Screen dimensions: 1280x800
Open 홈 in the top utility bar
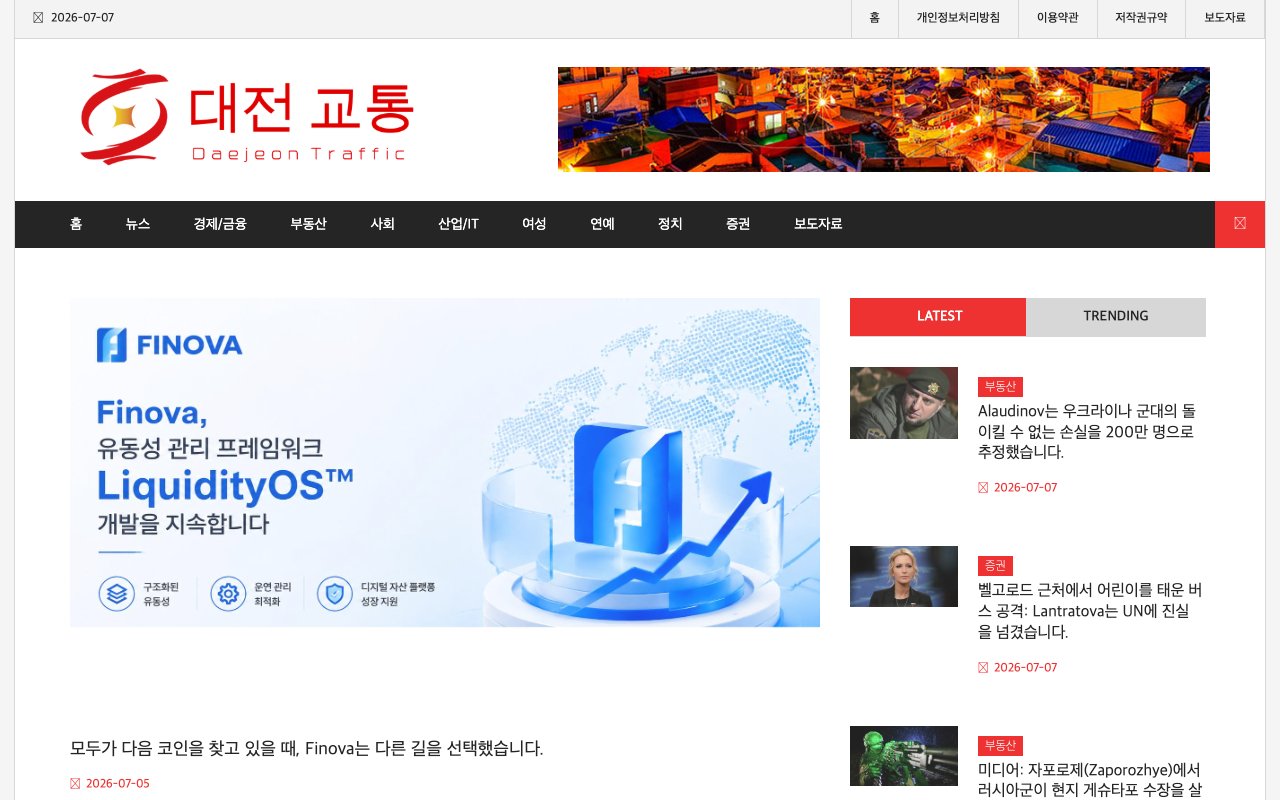[x=875, y=18]
